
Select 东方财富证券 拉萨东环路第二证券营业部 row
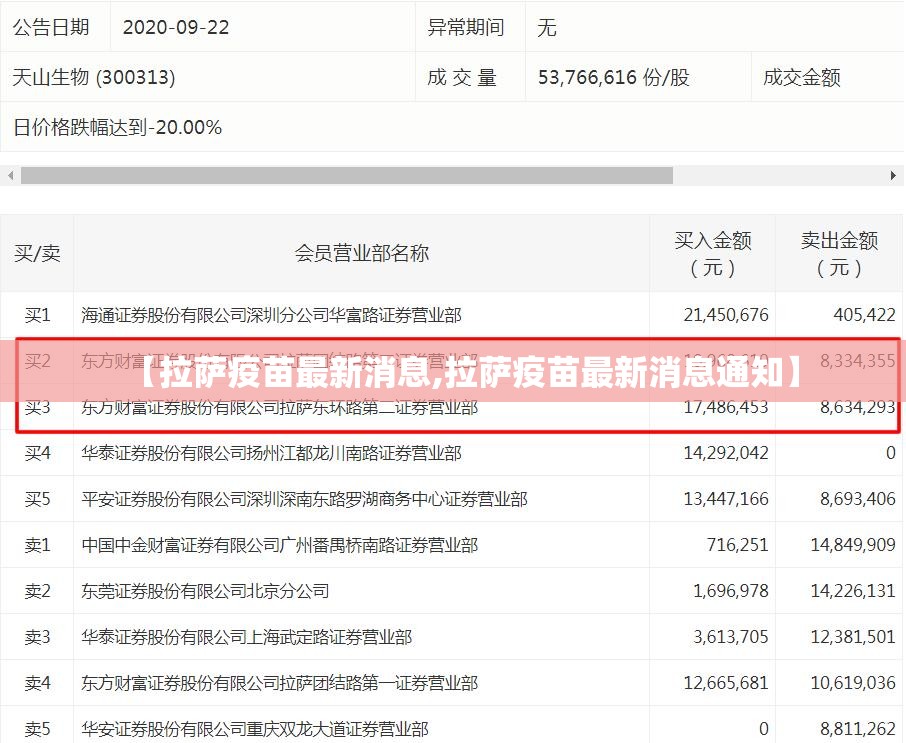(x=452, y=407)
